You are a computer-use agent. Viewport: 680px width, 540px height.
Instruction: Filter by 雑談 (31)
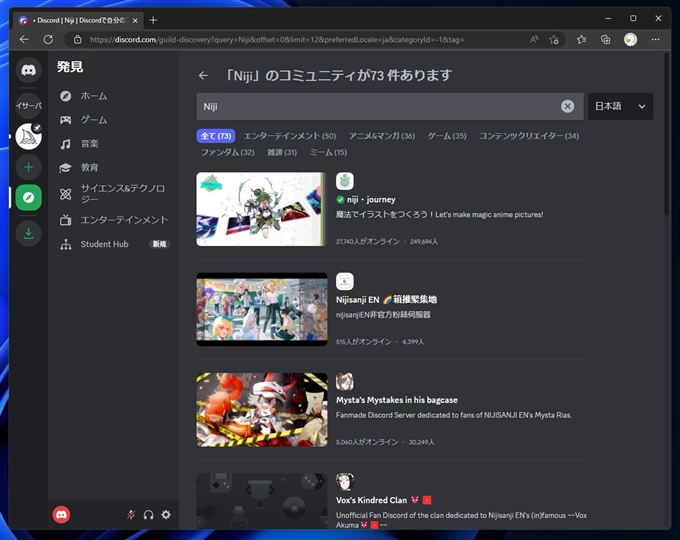pos(282,152)
